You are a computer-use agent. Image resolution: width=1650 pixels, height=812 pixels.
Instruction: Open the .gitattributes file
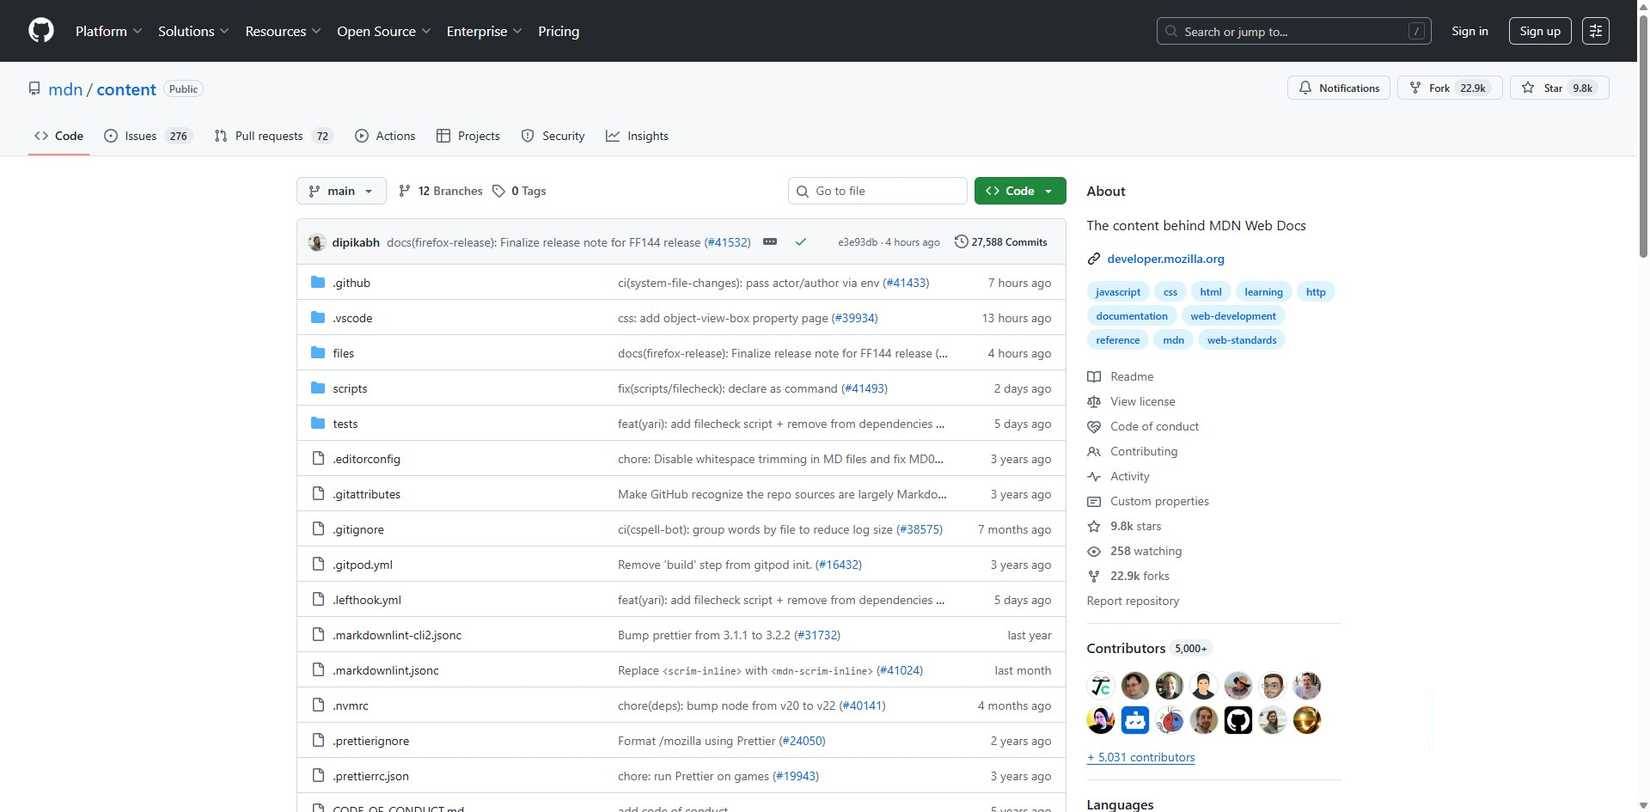click(x=366, y=494)
